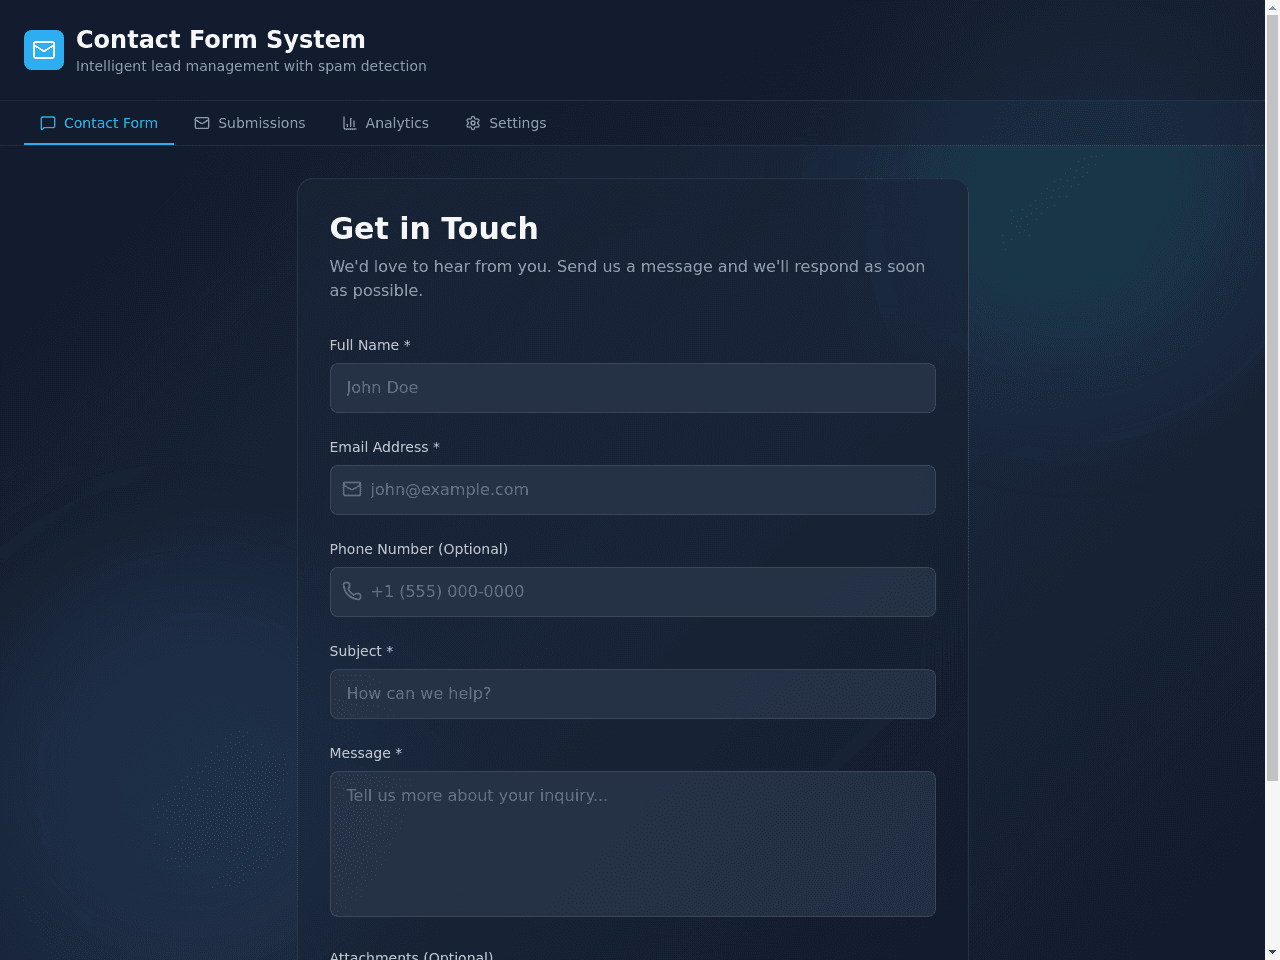
Task: Click the Email Address * label
Action: point(385,447)
